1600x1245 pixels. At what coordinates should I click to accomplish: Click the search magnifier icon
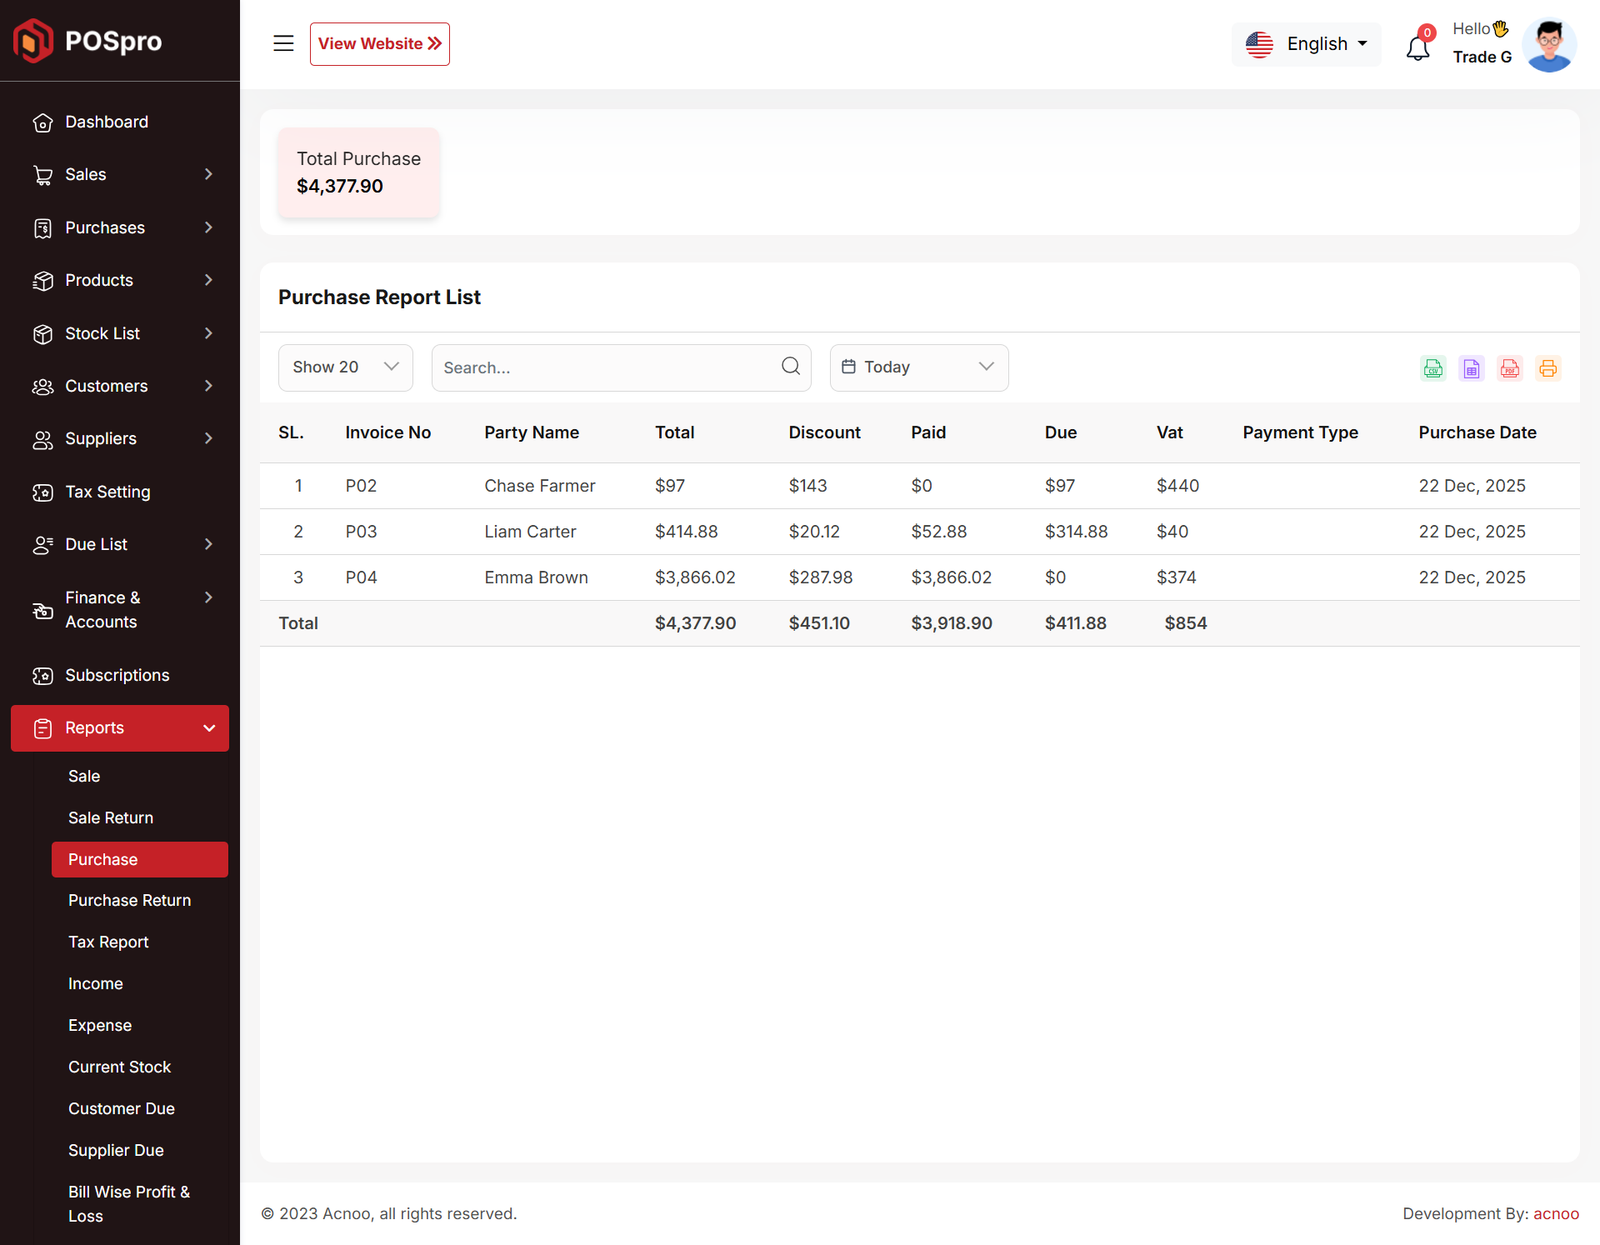(x=790, y=367)
